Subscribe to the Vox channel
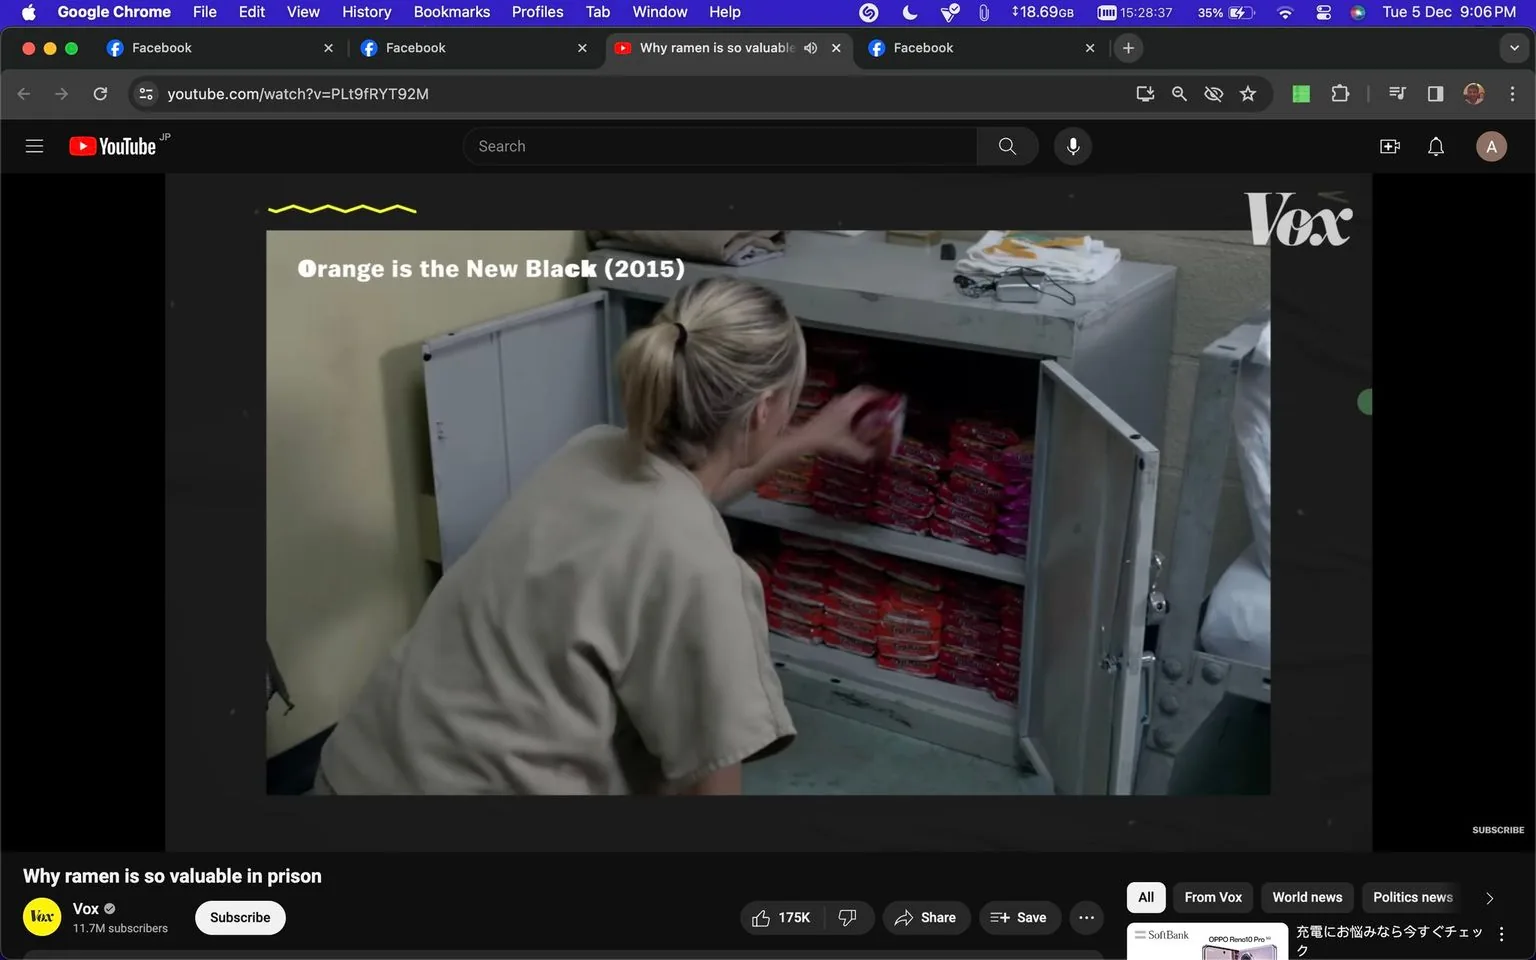This screenshot has width=1536, height=960. [x=239, y=917]
